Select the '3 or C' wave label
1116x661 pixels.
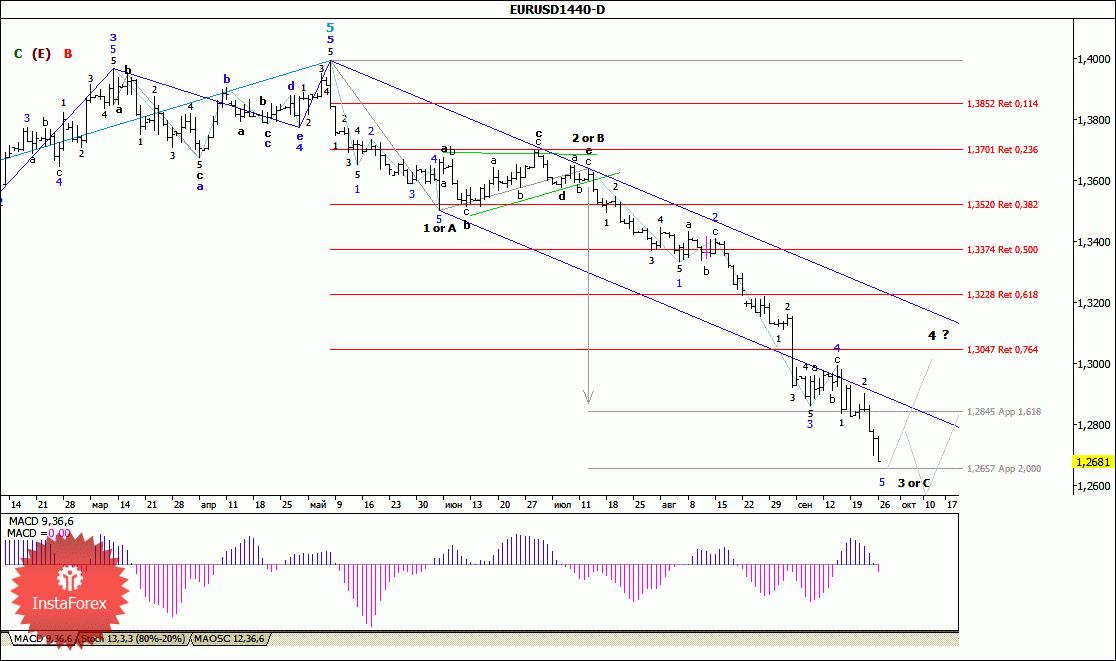[x=914, y=483]
